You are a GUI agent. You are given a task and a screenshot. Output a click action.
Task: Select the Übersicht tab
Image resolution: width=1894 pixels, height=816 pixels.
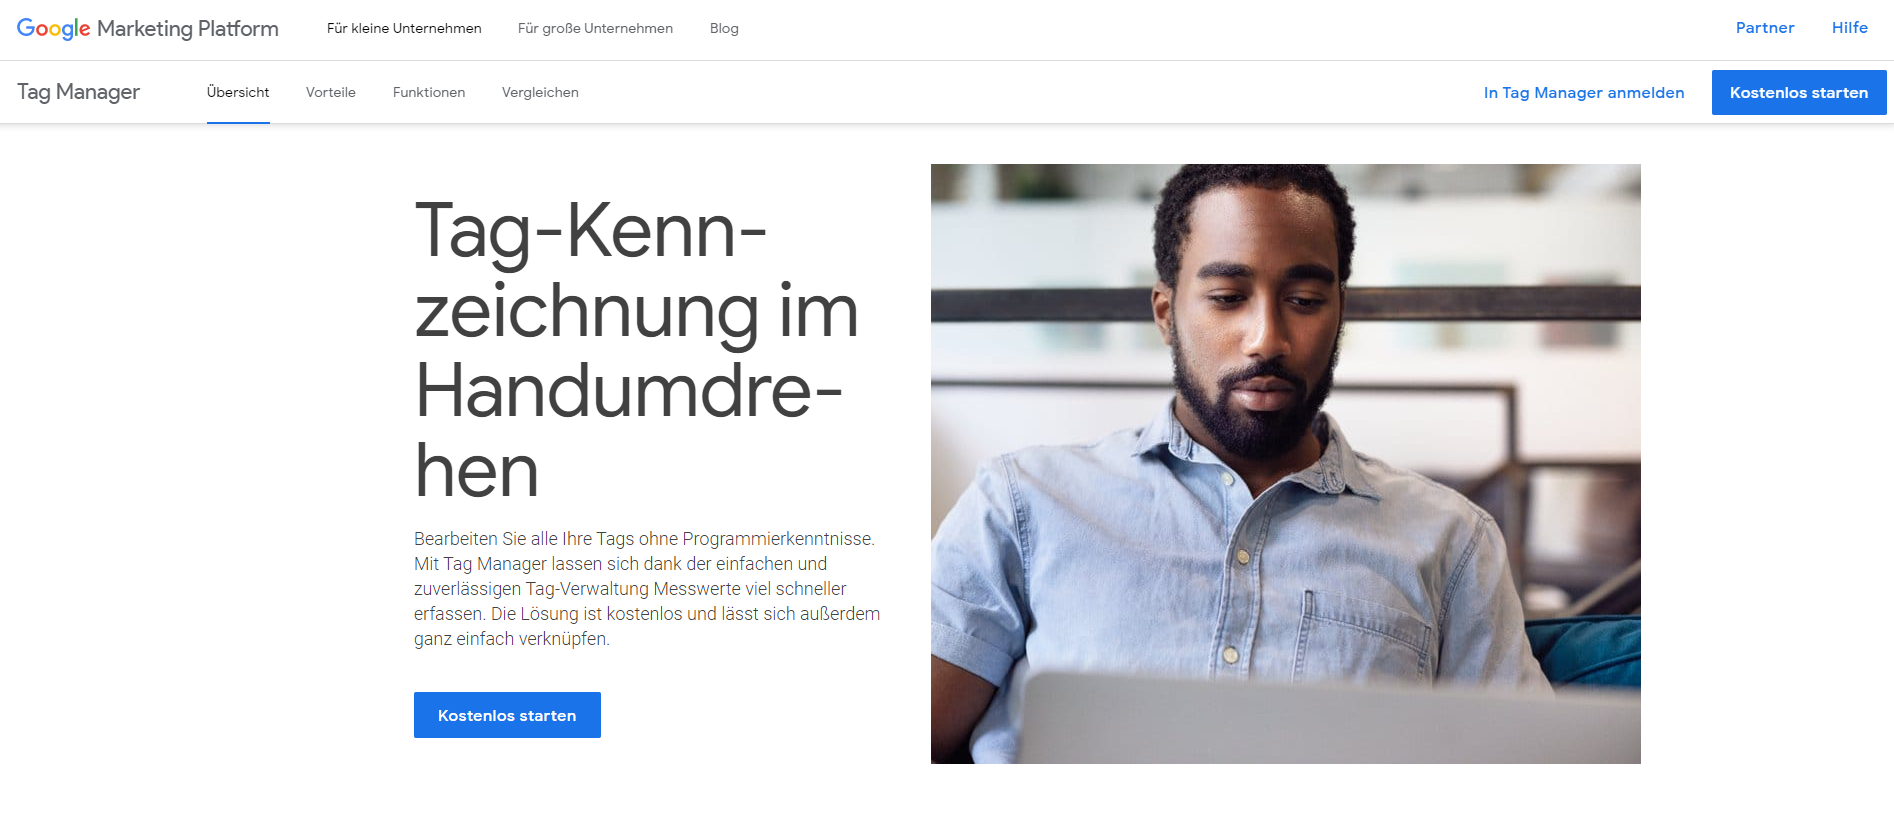pos(238,92)
